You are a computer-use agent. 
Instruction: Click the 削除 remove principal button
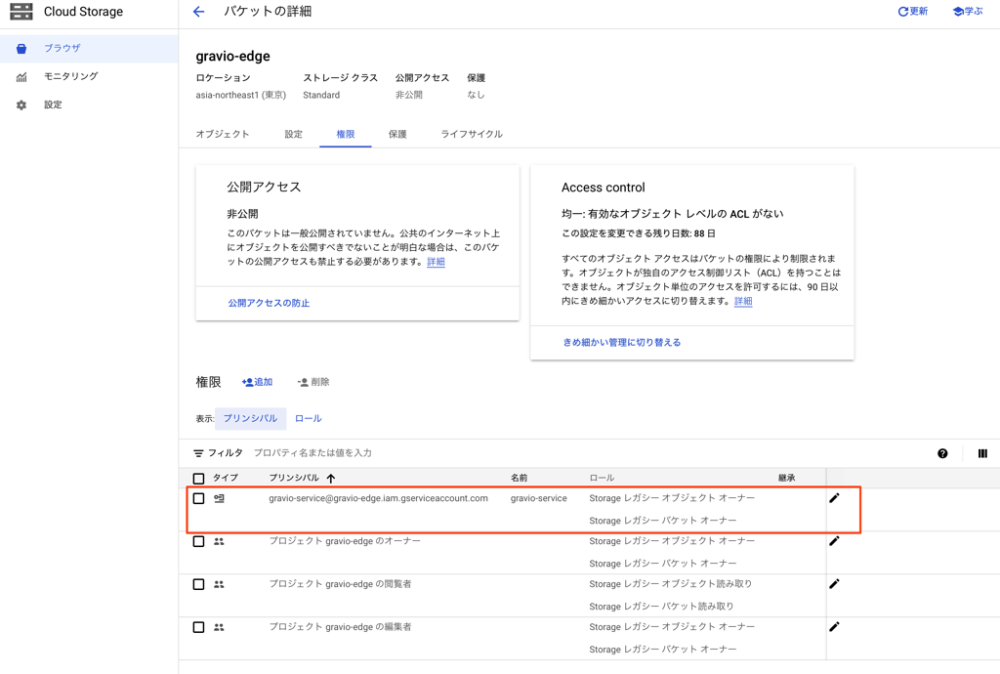coord(313,382)
